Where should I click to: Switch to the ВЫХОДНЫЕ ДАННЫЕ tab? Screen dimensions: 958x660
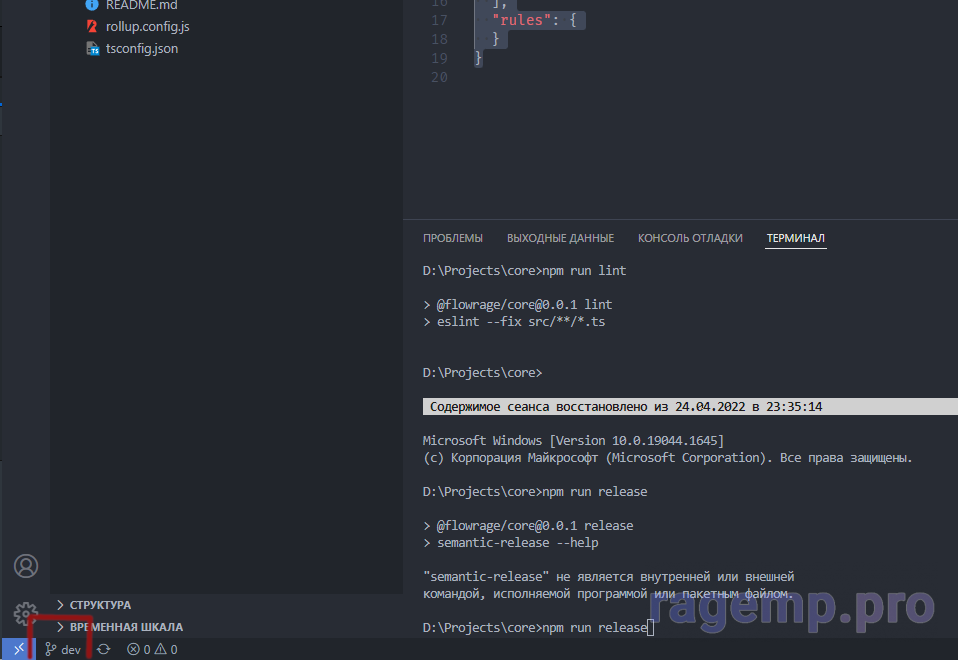click(560, 238)
